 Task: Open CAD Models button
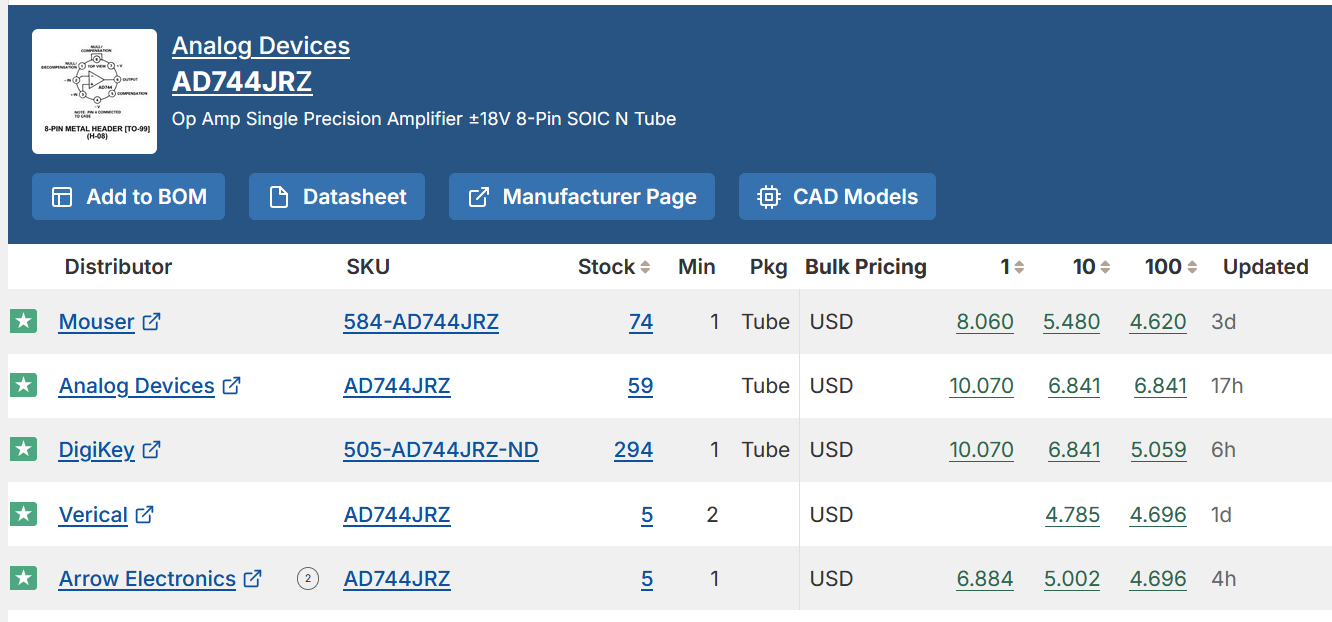837,197
